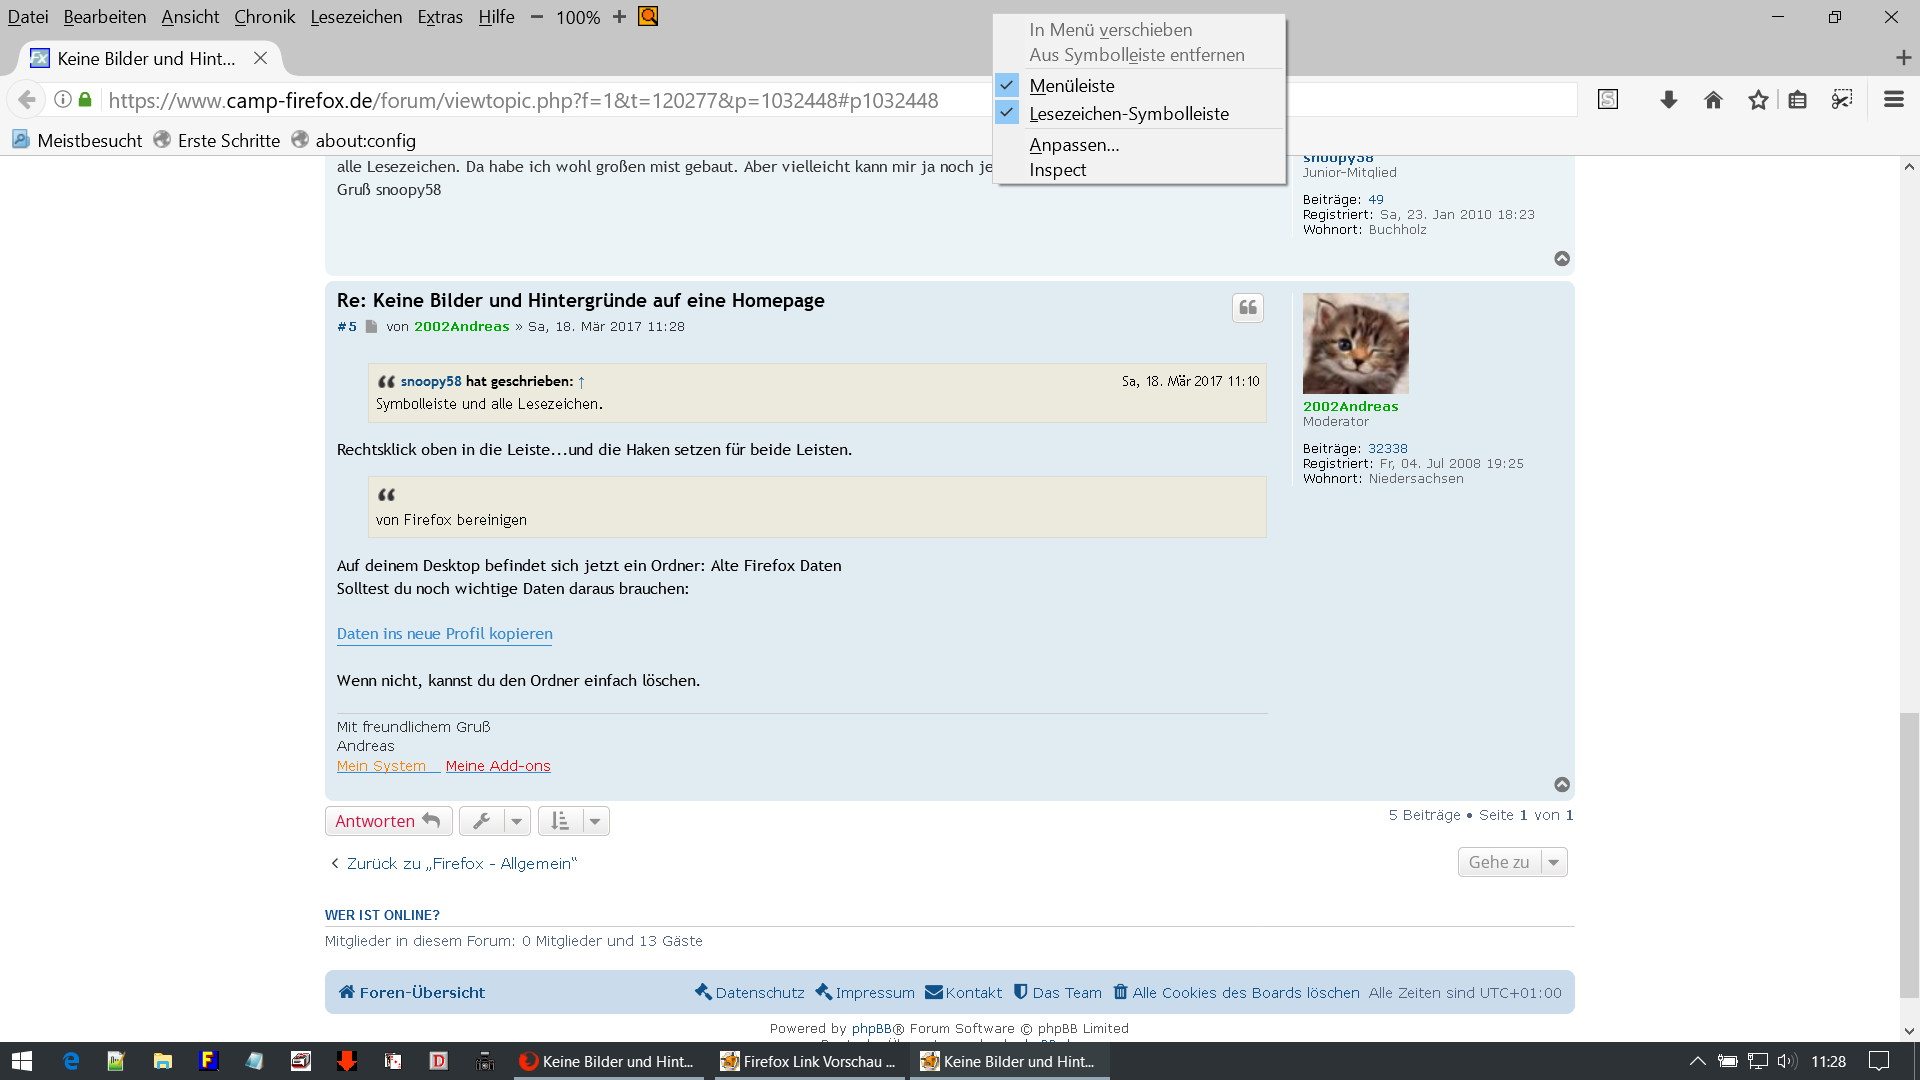
Task: Open the hamburger menu icon
Action: click(x=1893, y=100)
